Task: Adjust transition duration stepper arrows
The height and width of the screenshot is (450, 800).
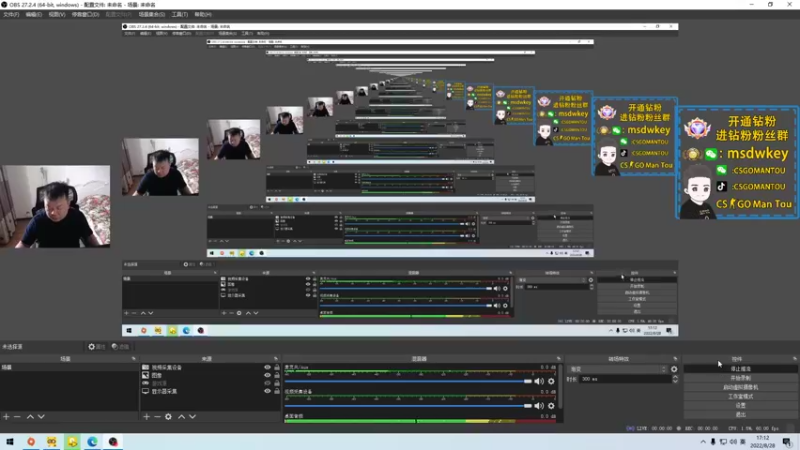Action: 675,379
